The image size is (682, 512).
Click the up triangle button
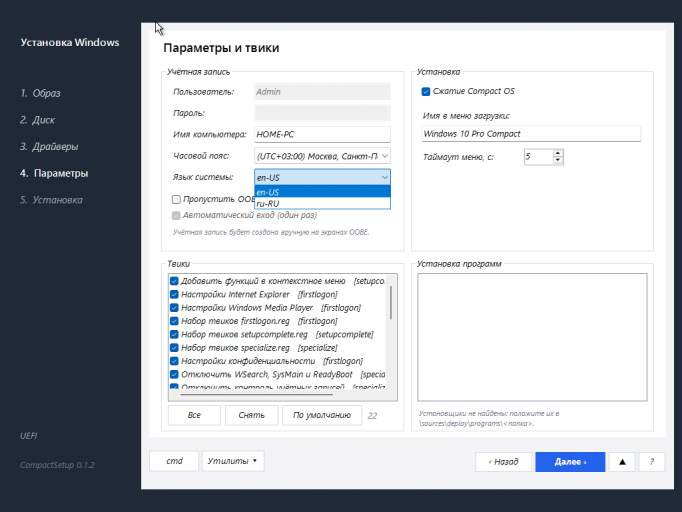coord(622,462)
